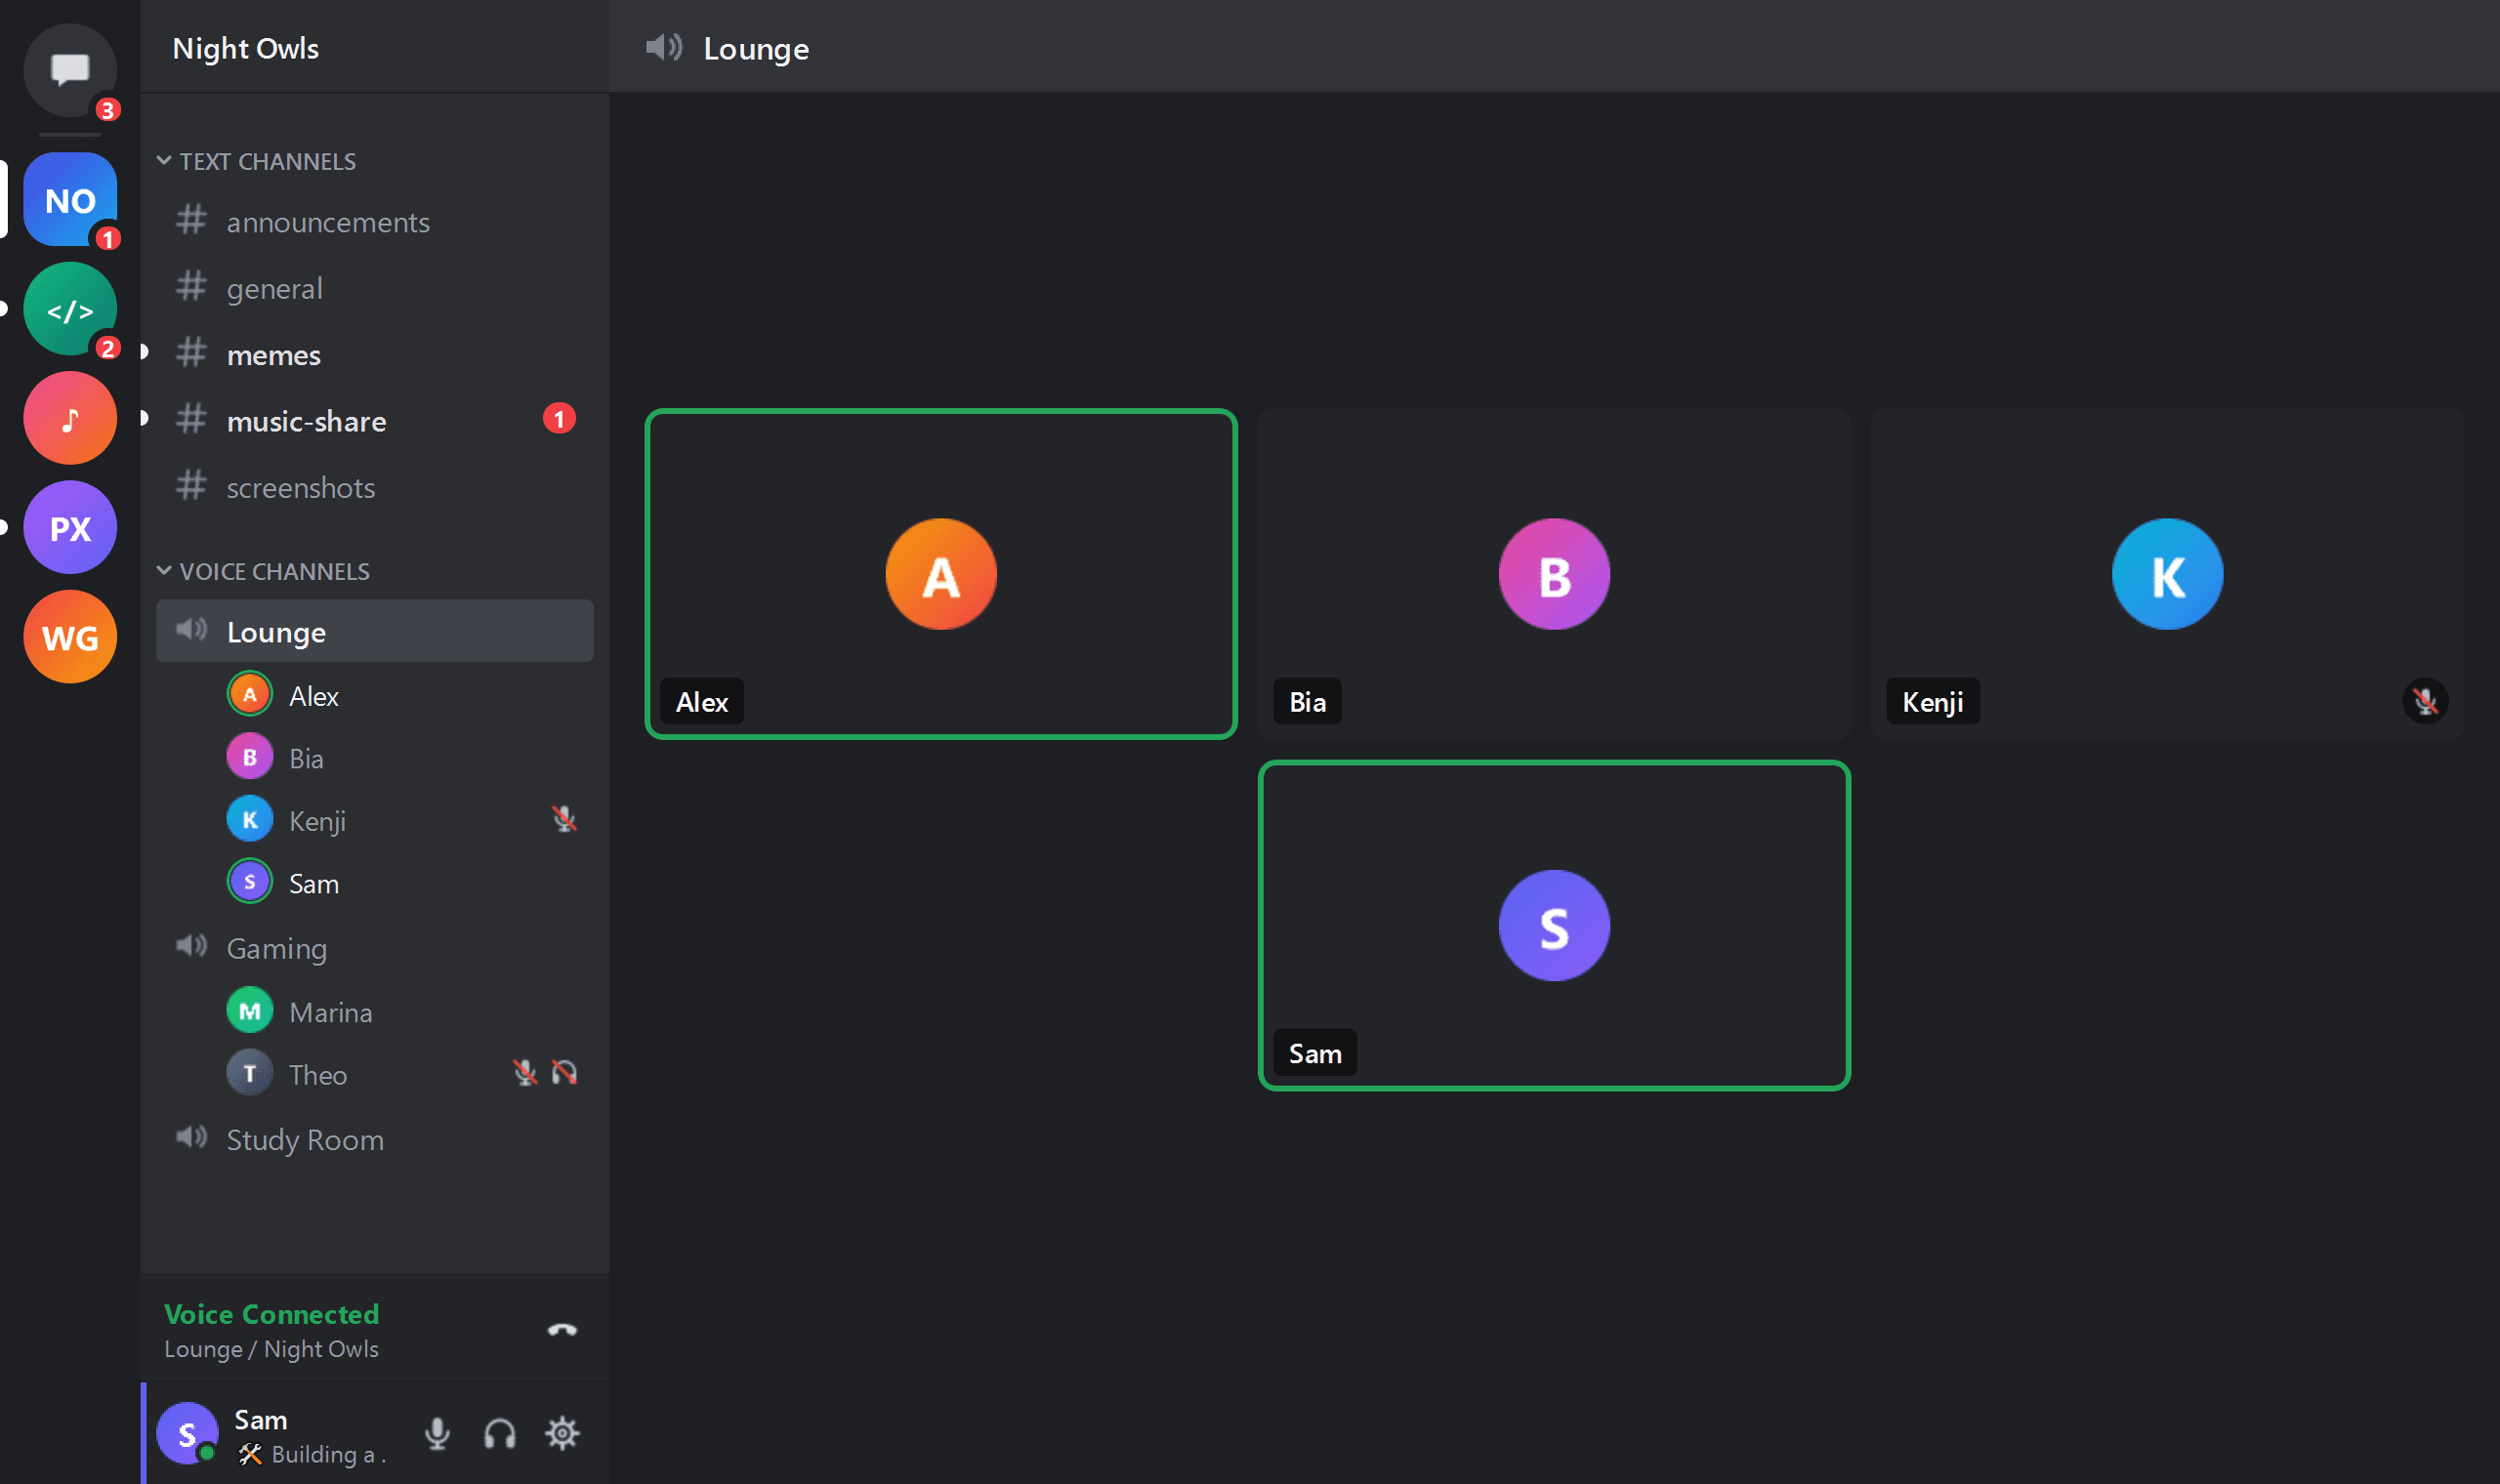Disconnect from voice with the hang-up icon
This screenshot has height=1484, width=2500.
[562, 1330]
